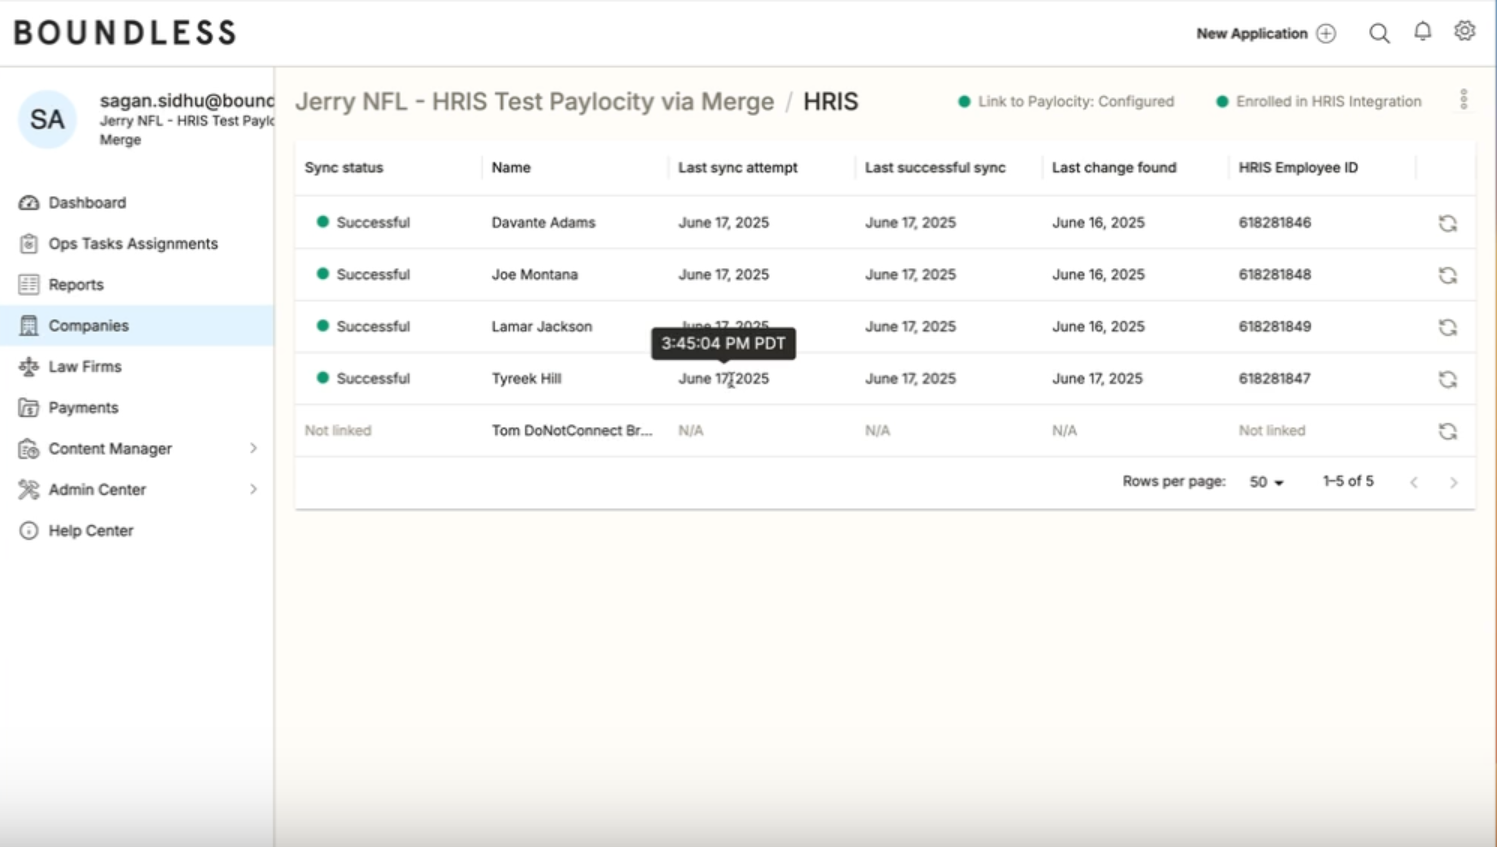
Task: Click the HRIS breadcrumb heading
Action: click(831, 101)
